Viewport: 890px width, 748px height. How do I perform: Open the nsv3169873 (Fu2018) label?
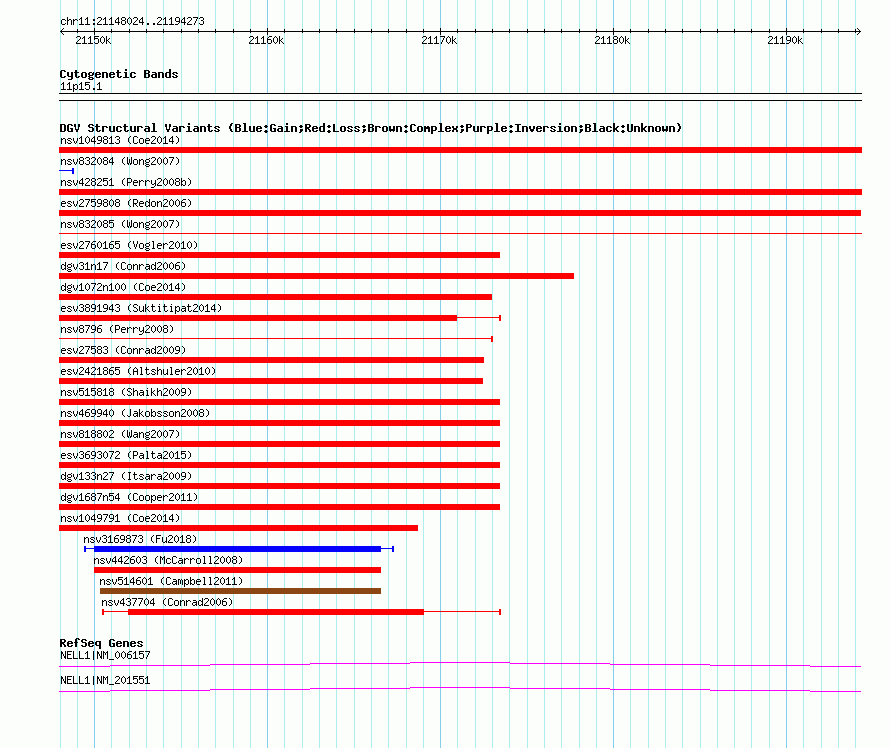pos(140,539)
